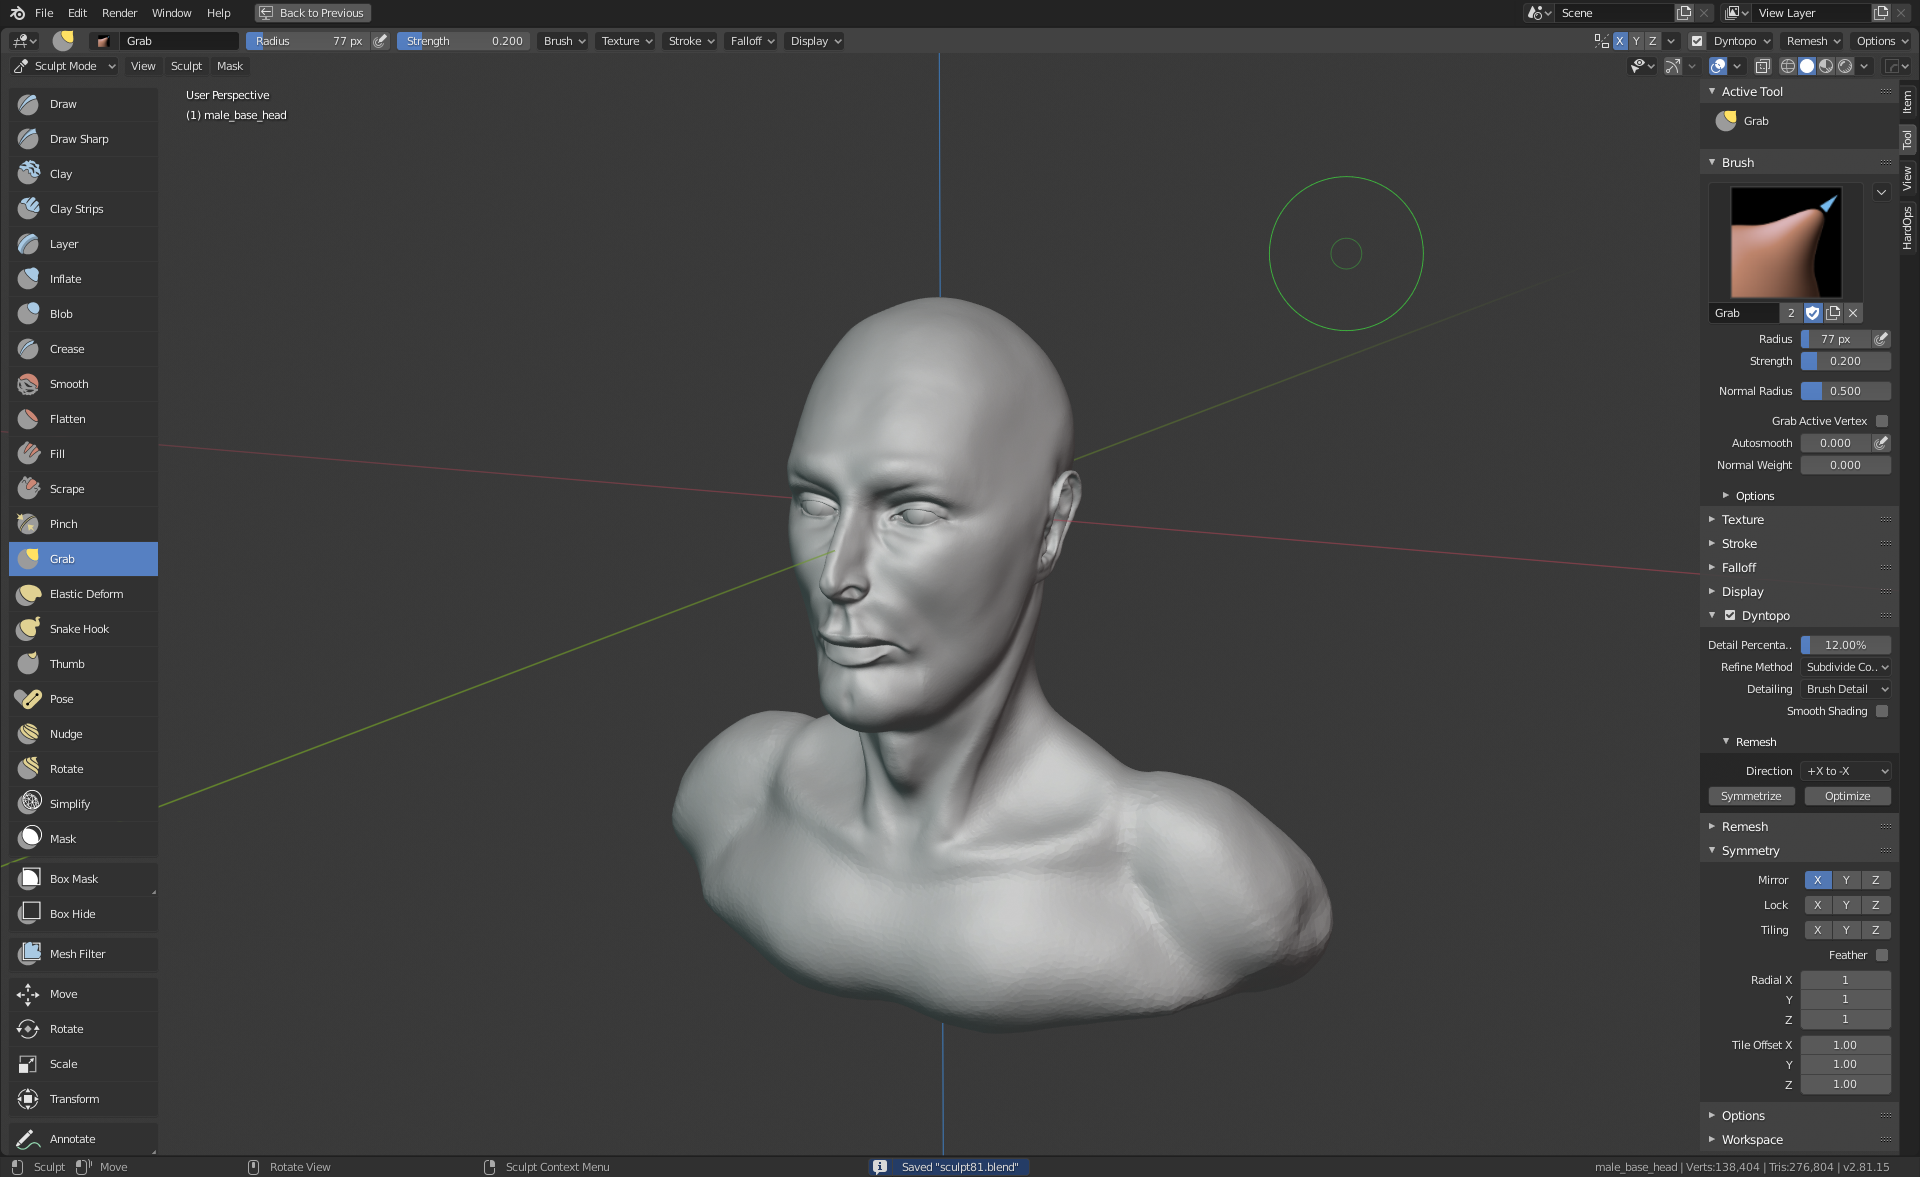Select the Clay Strips brush tool
Image resolution: width=1920 pixels, height=1177 pixels.
pos(76,209)
